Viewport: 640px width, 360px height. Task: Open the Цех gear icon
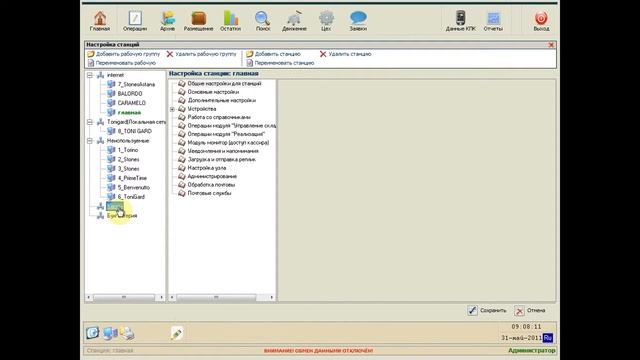pos(326,21)
